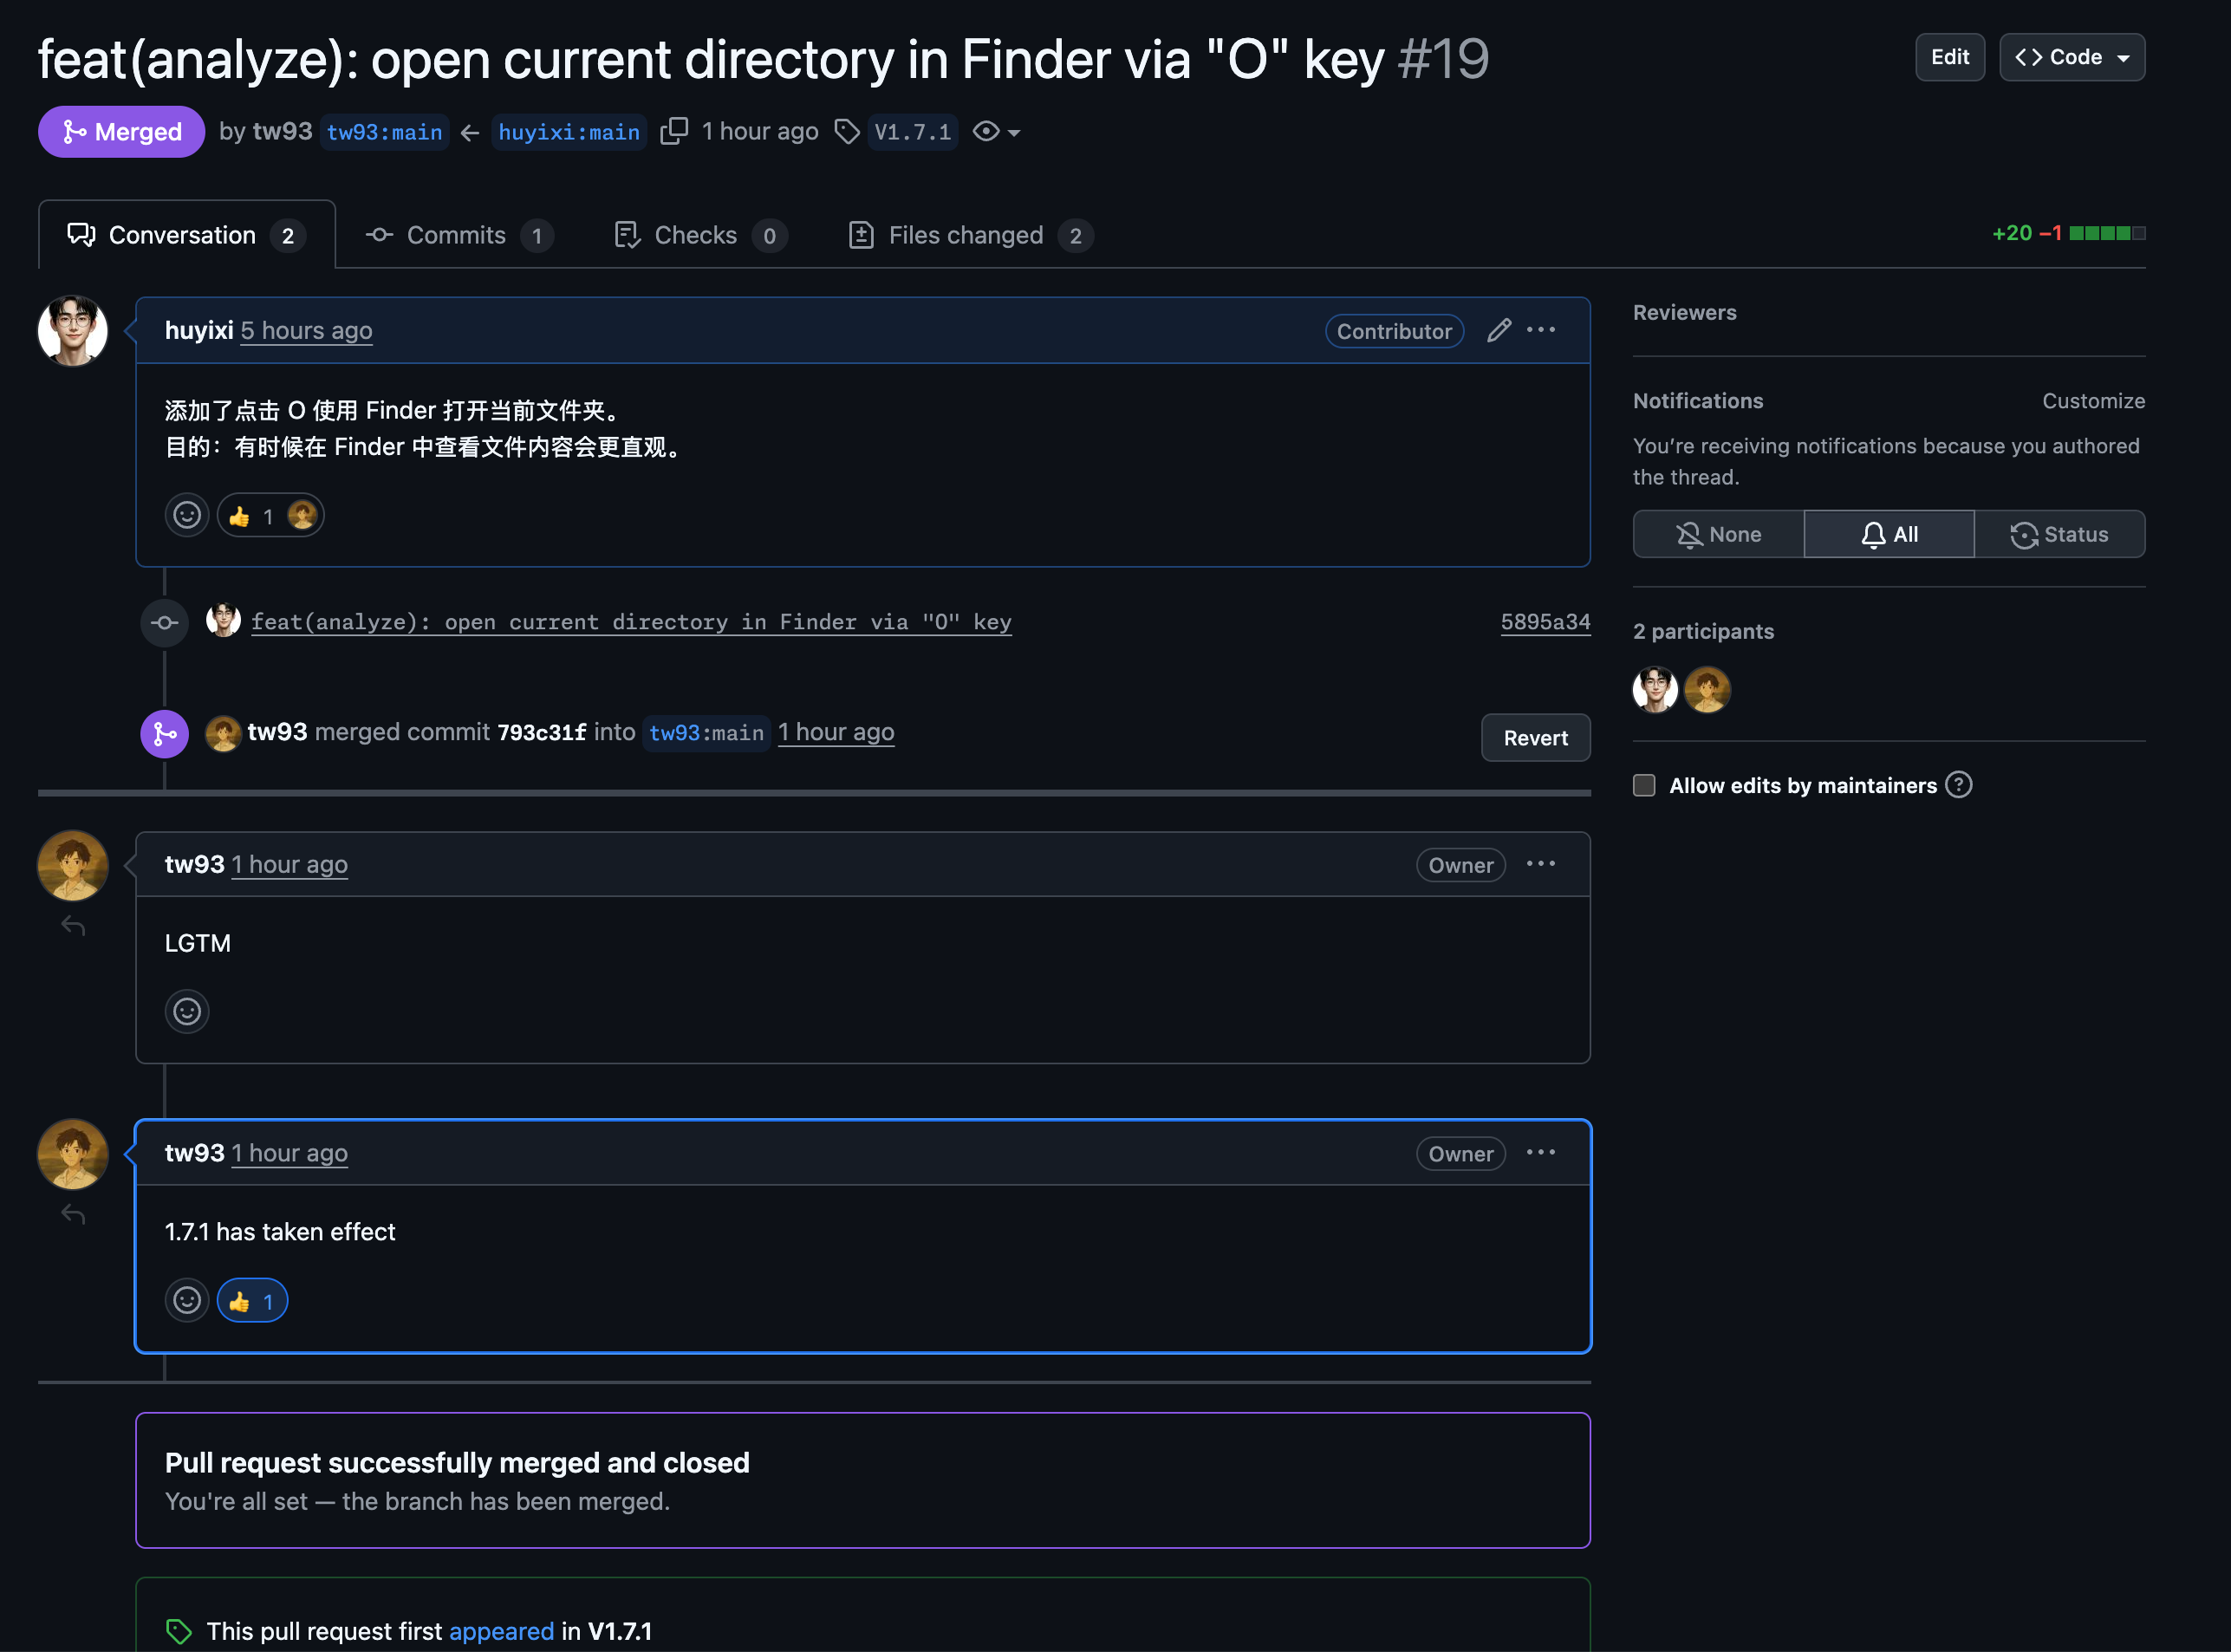Open the Files changed tab

pos(968,235)
